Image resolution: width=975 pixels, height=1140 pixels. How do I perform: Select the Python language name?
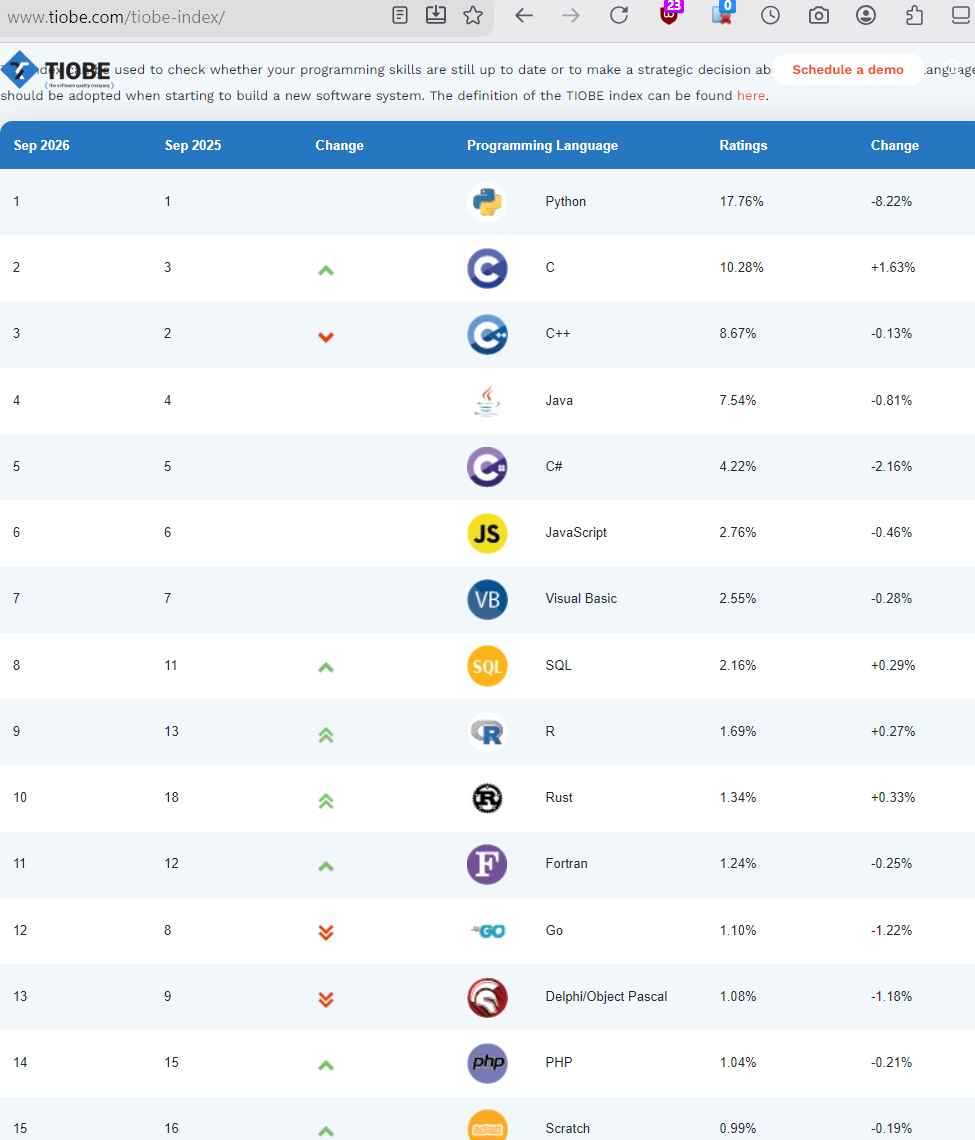566,201
